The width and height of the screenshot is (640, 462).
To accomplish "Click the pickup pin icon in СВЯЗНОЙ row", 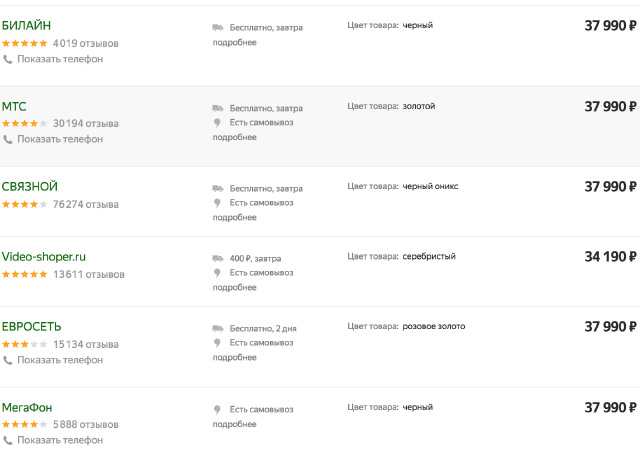I will 217,203.
